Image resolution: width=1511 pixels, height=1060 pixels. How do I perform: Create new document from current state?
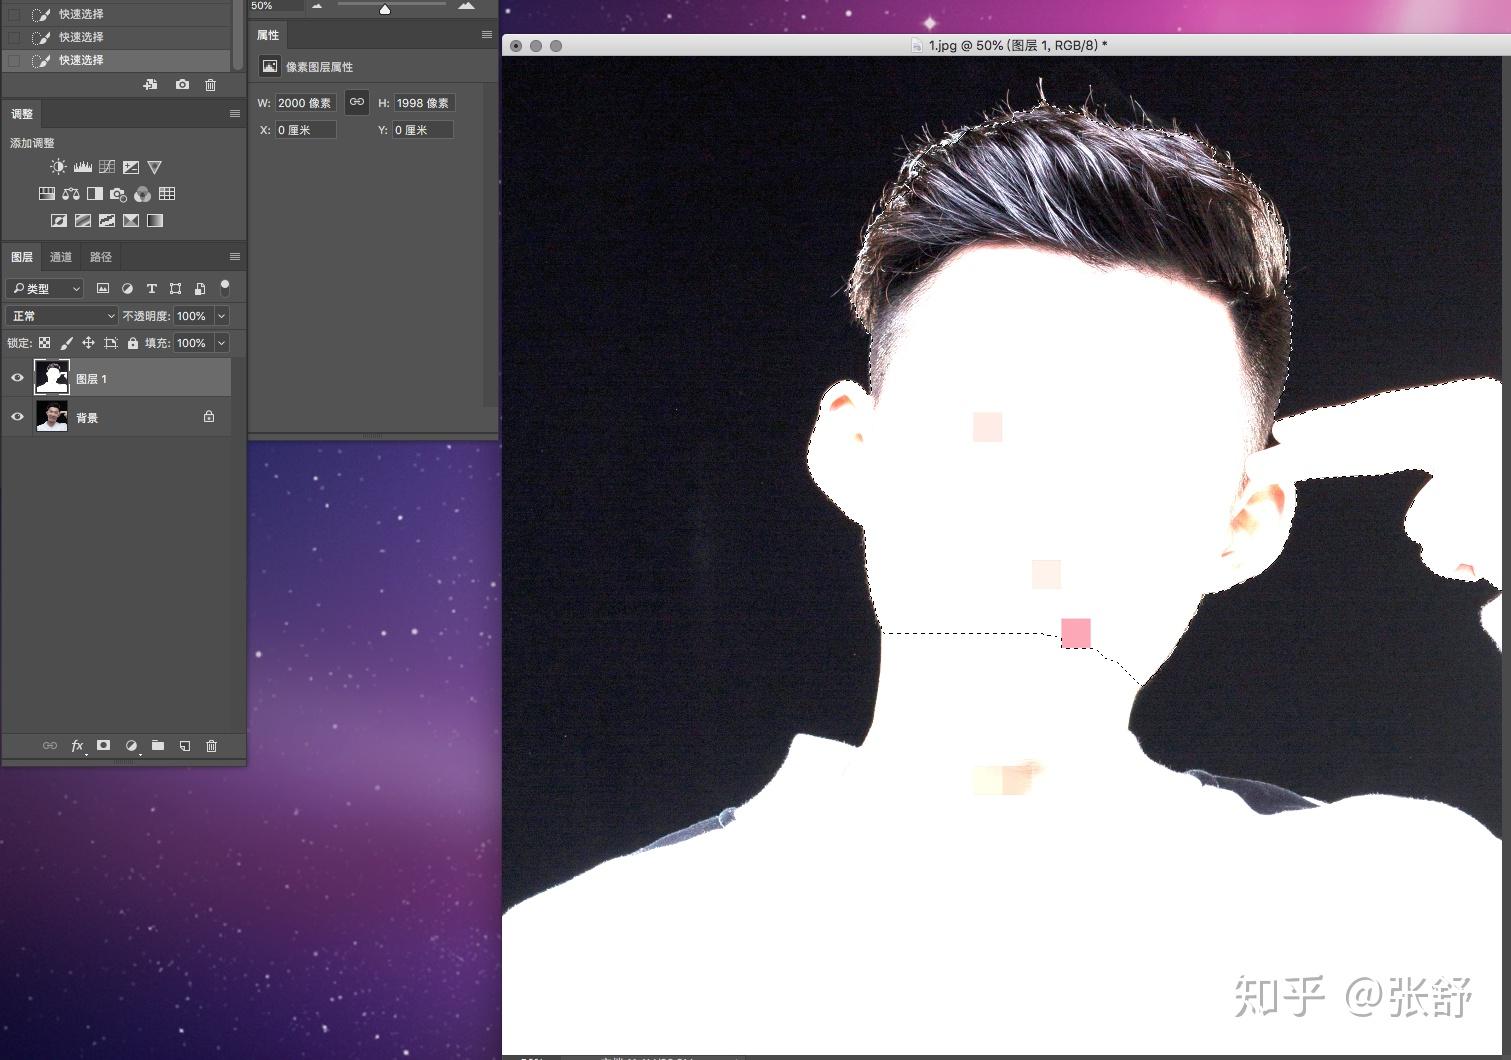click(150, 85)
